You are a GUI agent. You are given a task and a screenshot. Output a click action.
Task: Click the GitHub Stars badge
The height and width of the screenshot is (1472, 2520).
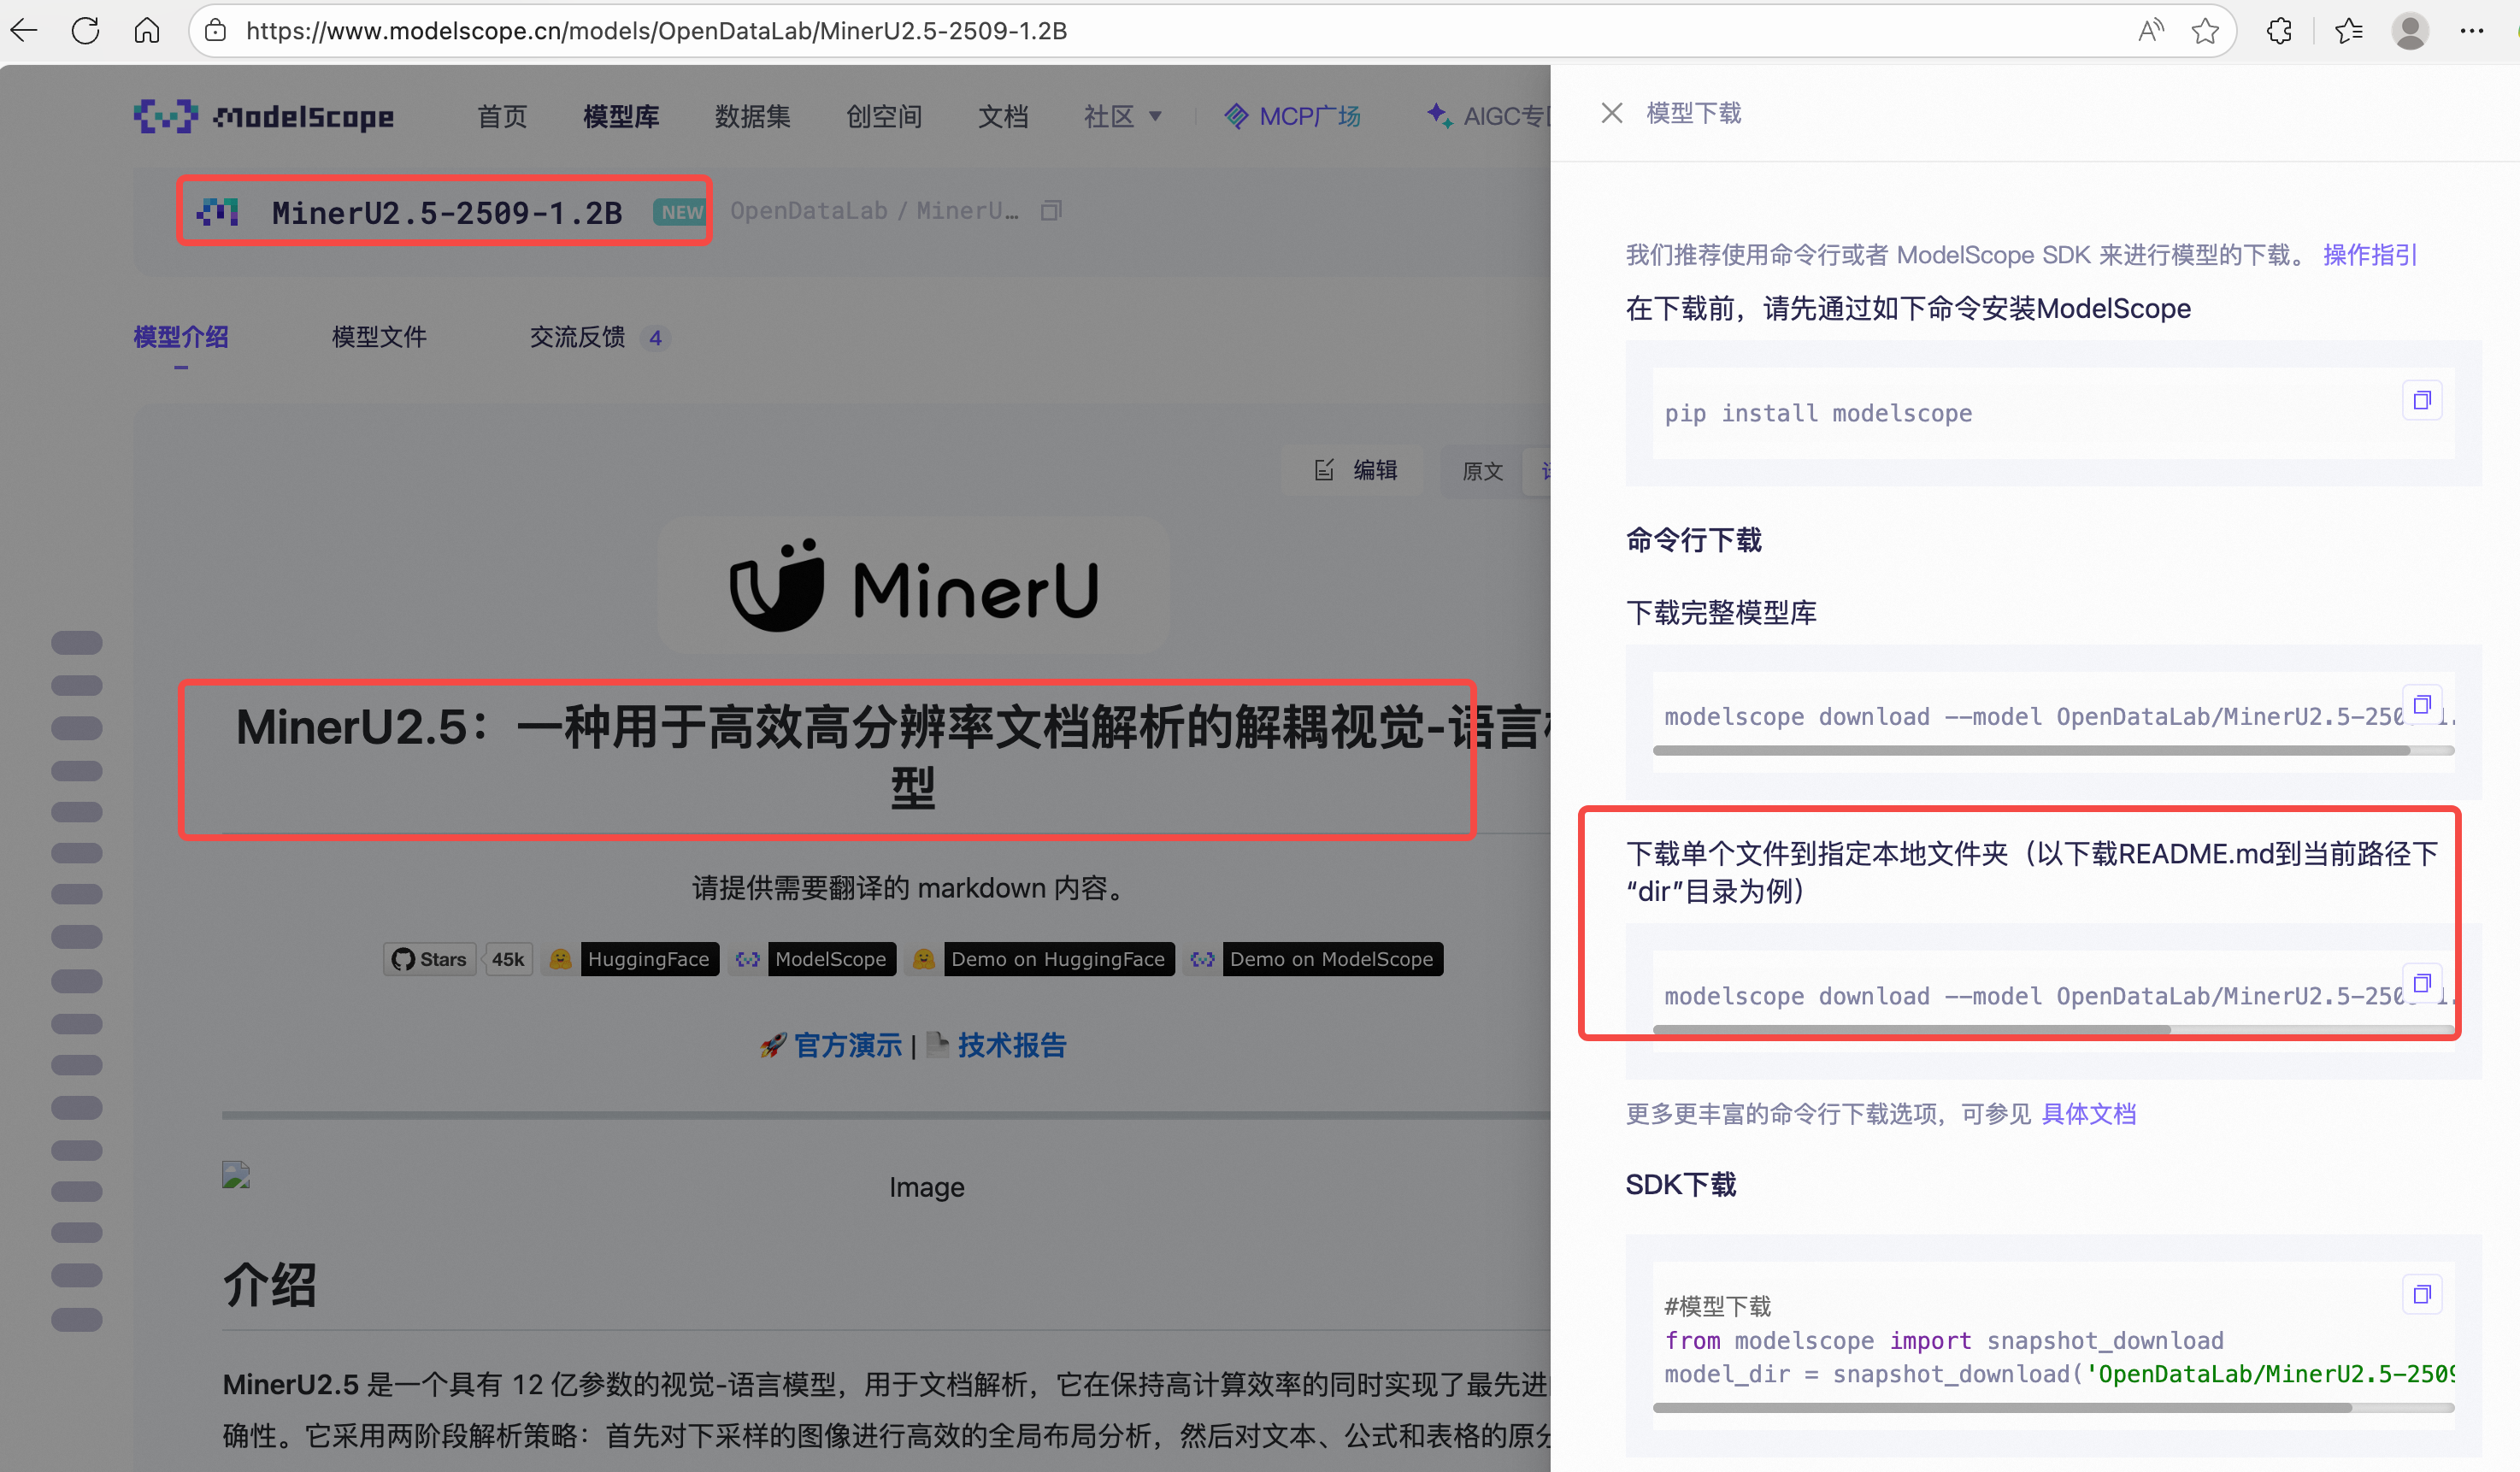[428, 958]
